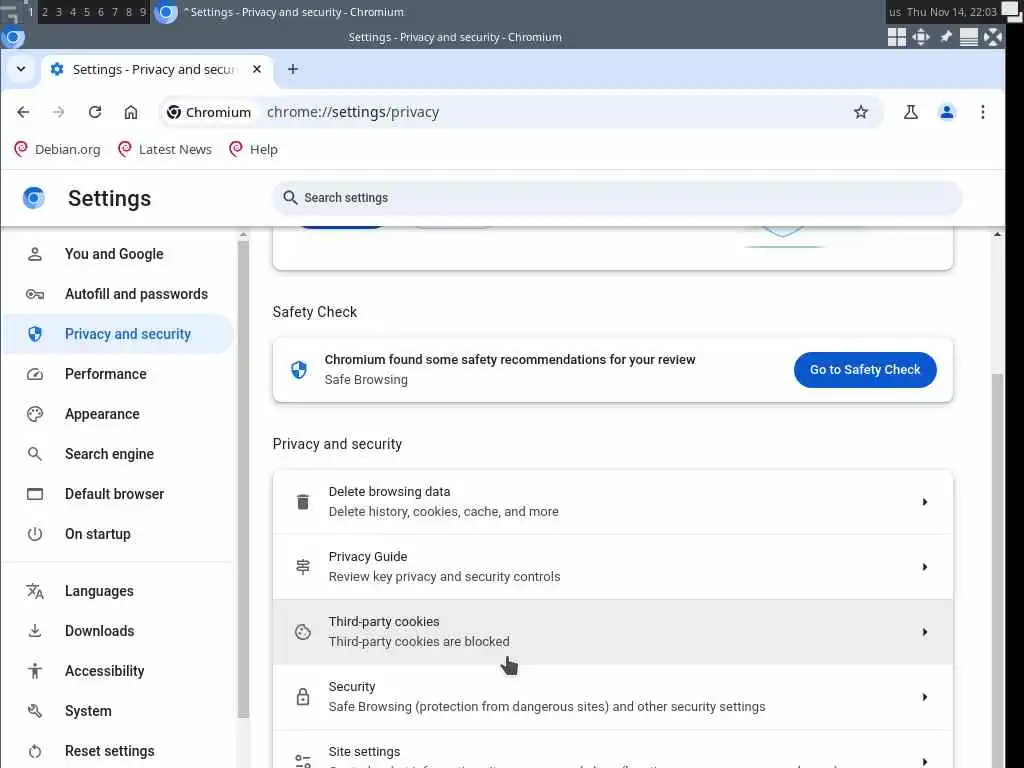
Task: Click the sidebar vertical scrollbar
Action: 243,480
